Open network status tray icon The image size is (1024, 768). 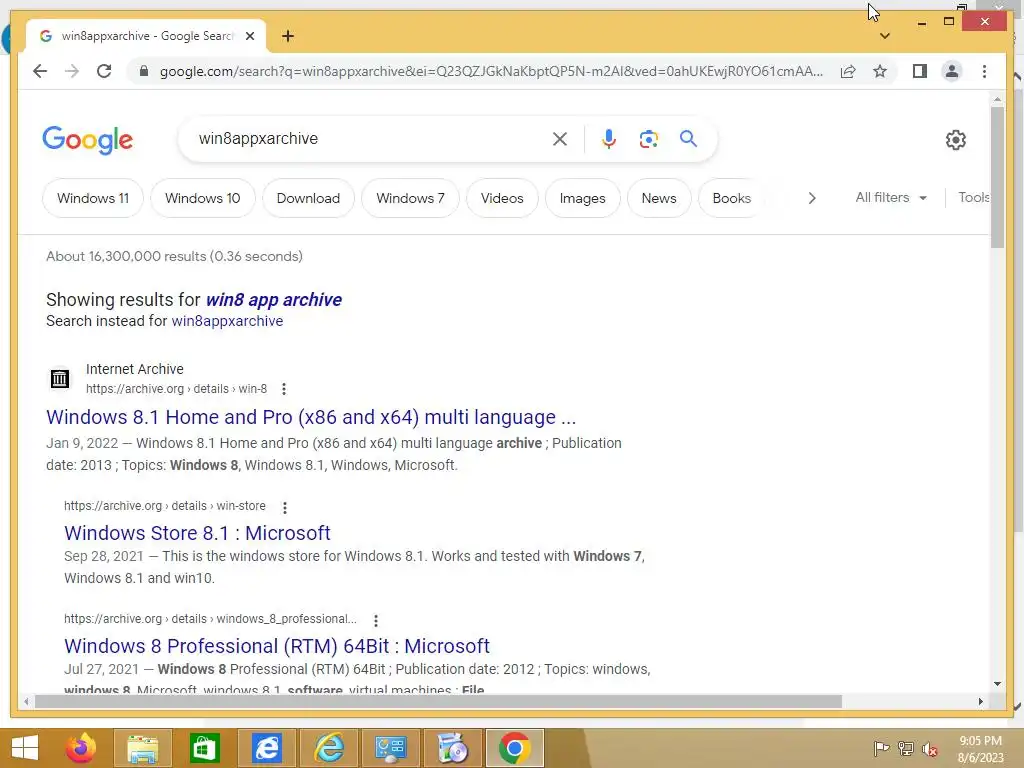(906, 749)
